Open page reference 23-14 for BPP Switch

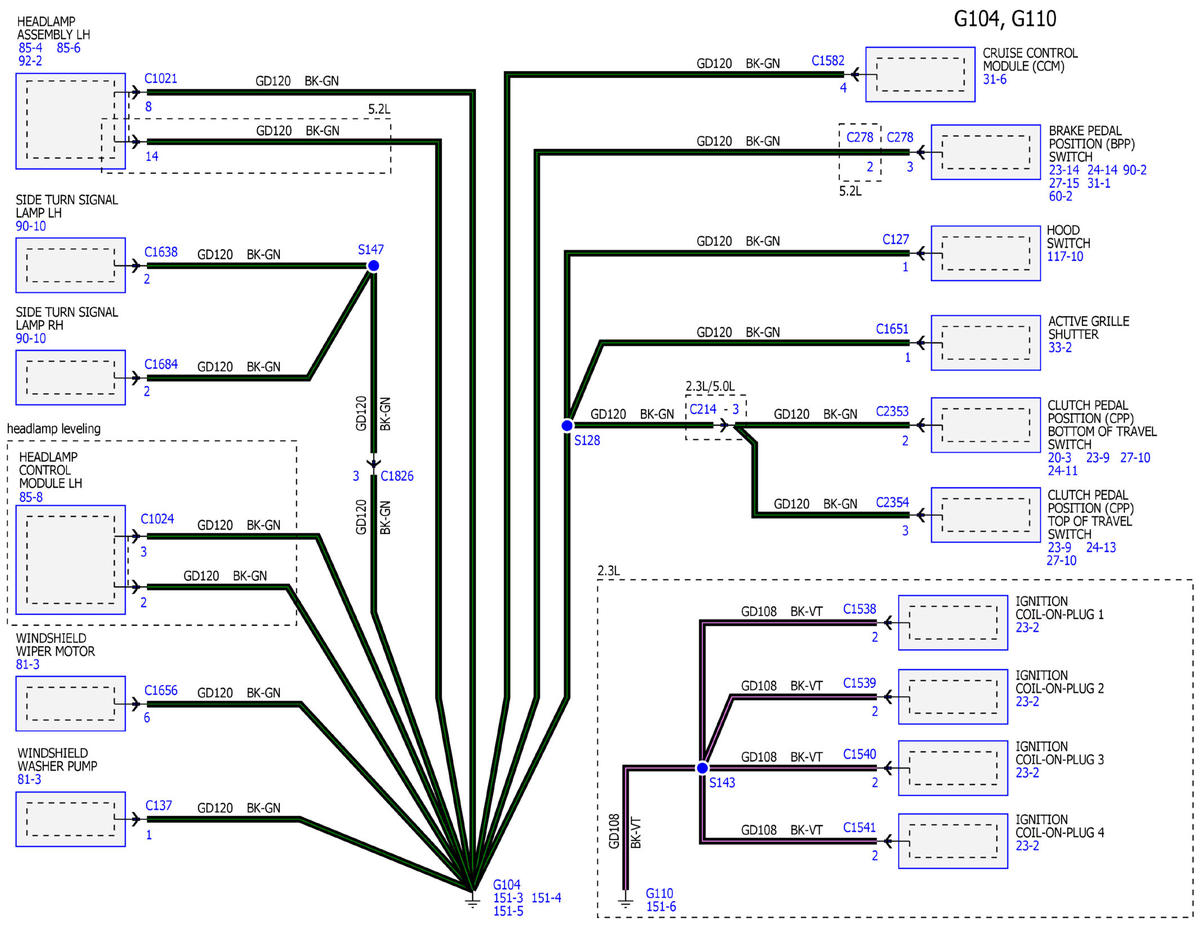point(1064,170)
